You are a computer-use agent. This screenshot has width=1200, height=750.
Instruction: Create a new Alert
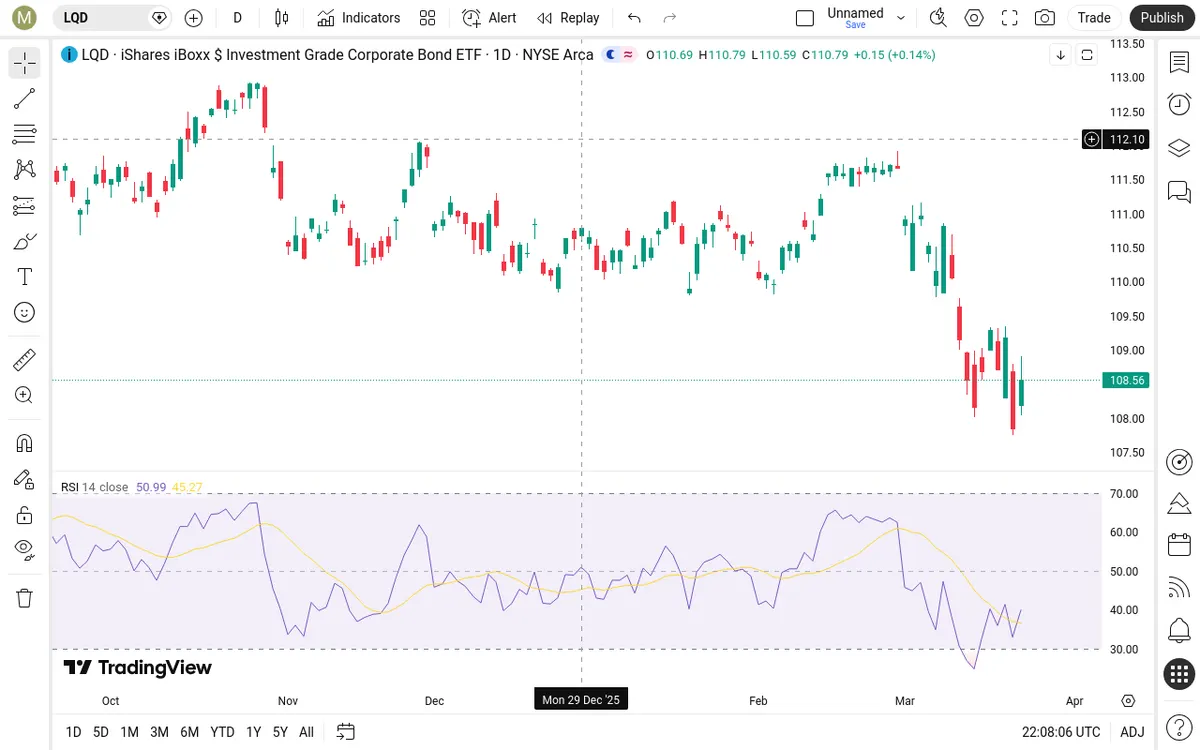pyautogui.click(x=489, y=18)
